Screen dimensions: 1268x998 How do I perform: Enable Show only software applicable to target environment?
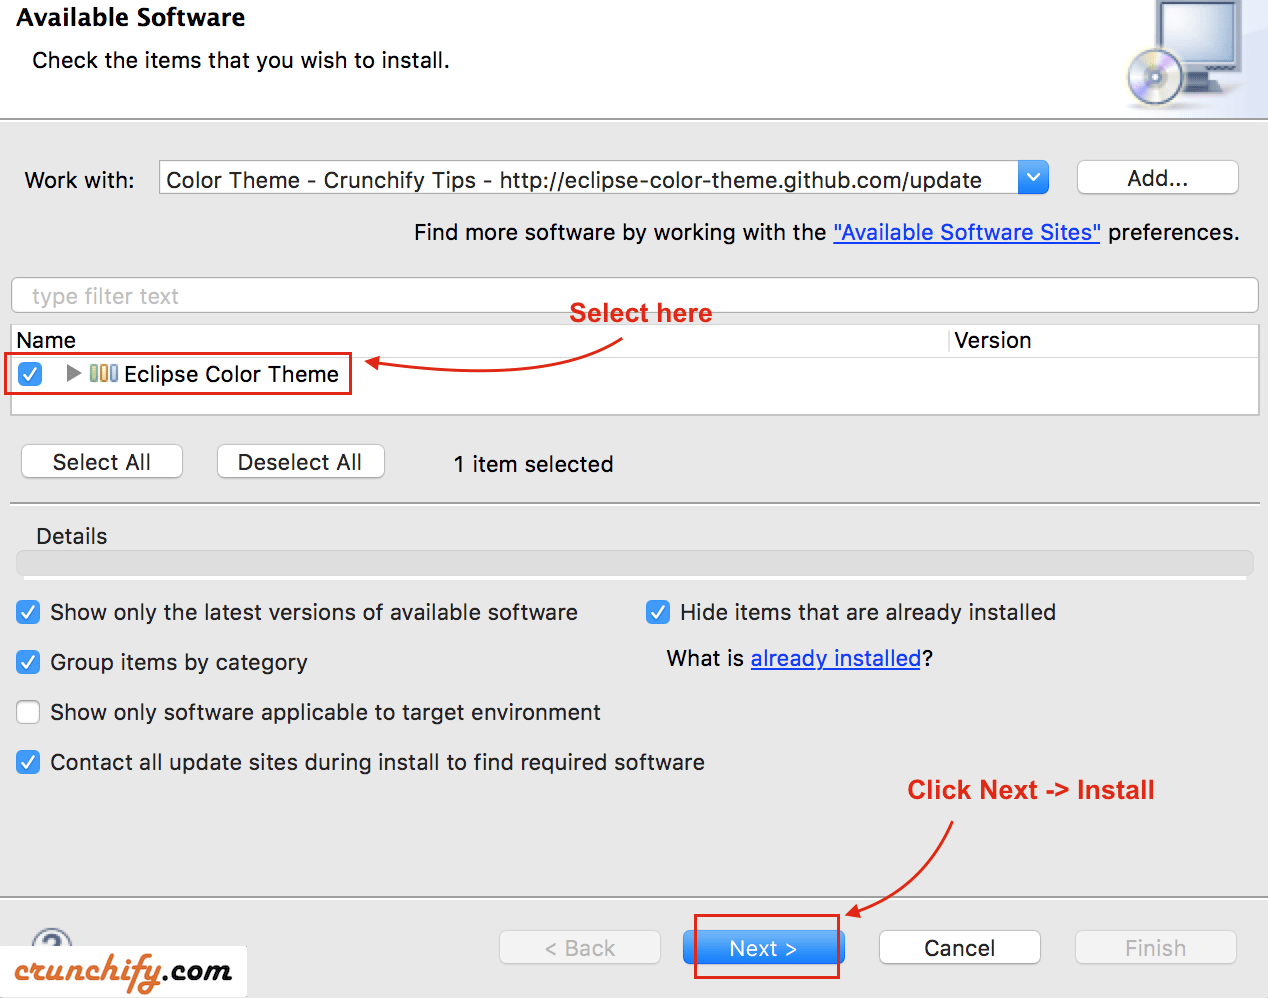point(28,712)
